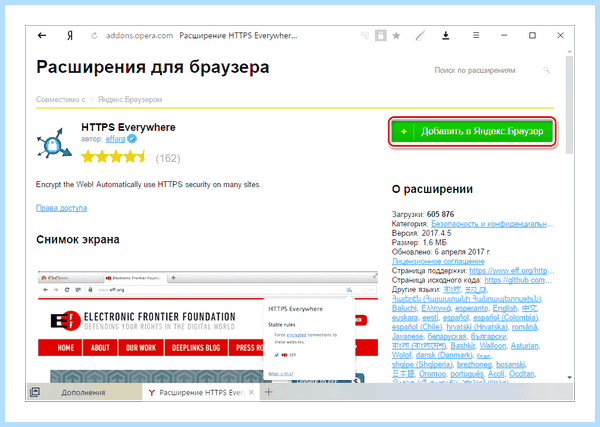This screenshot has width=600, height=427.
Task: Maximize the browser window
Action: (532, 35)
